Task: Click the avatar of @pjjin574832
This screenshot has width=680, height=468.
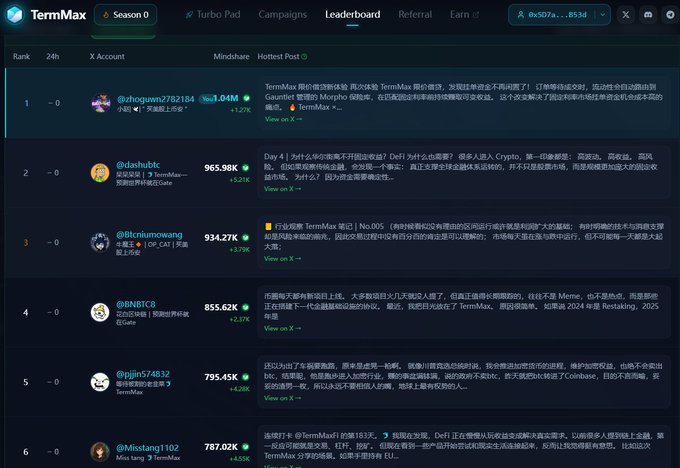Action: [100, 382]
